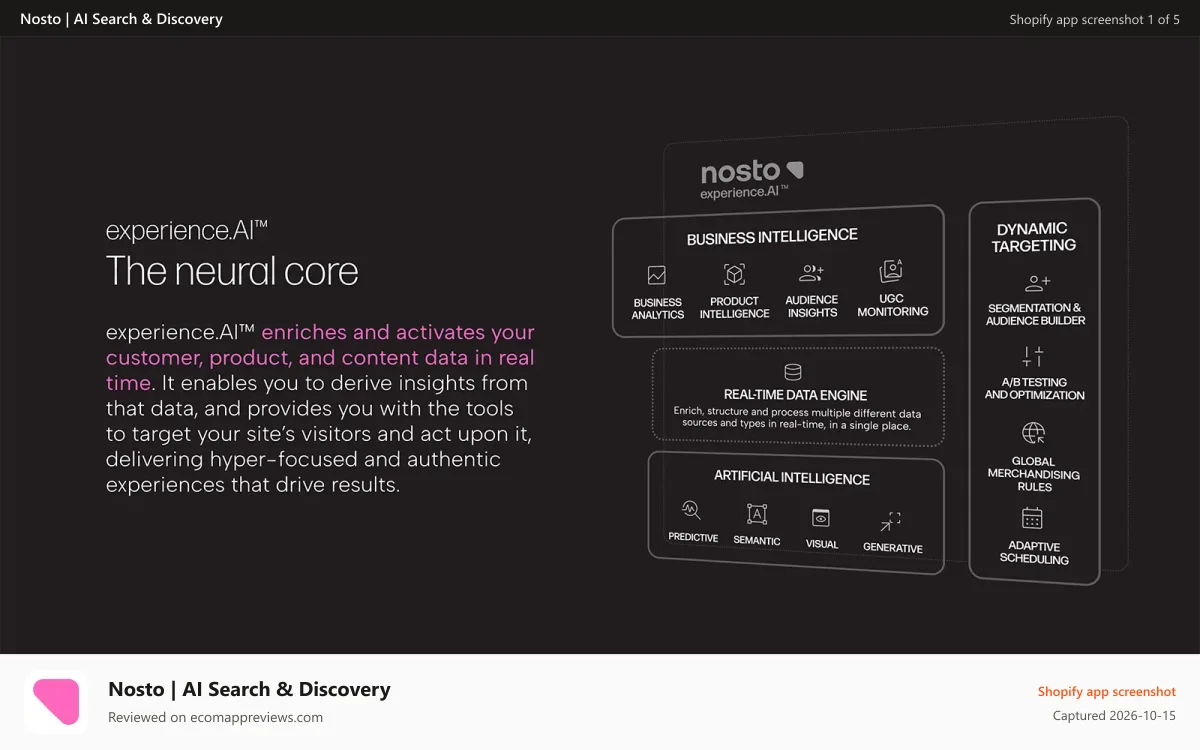Click the Generative AI icon

(890, 521)
